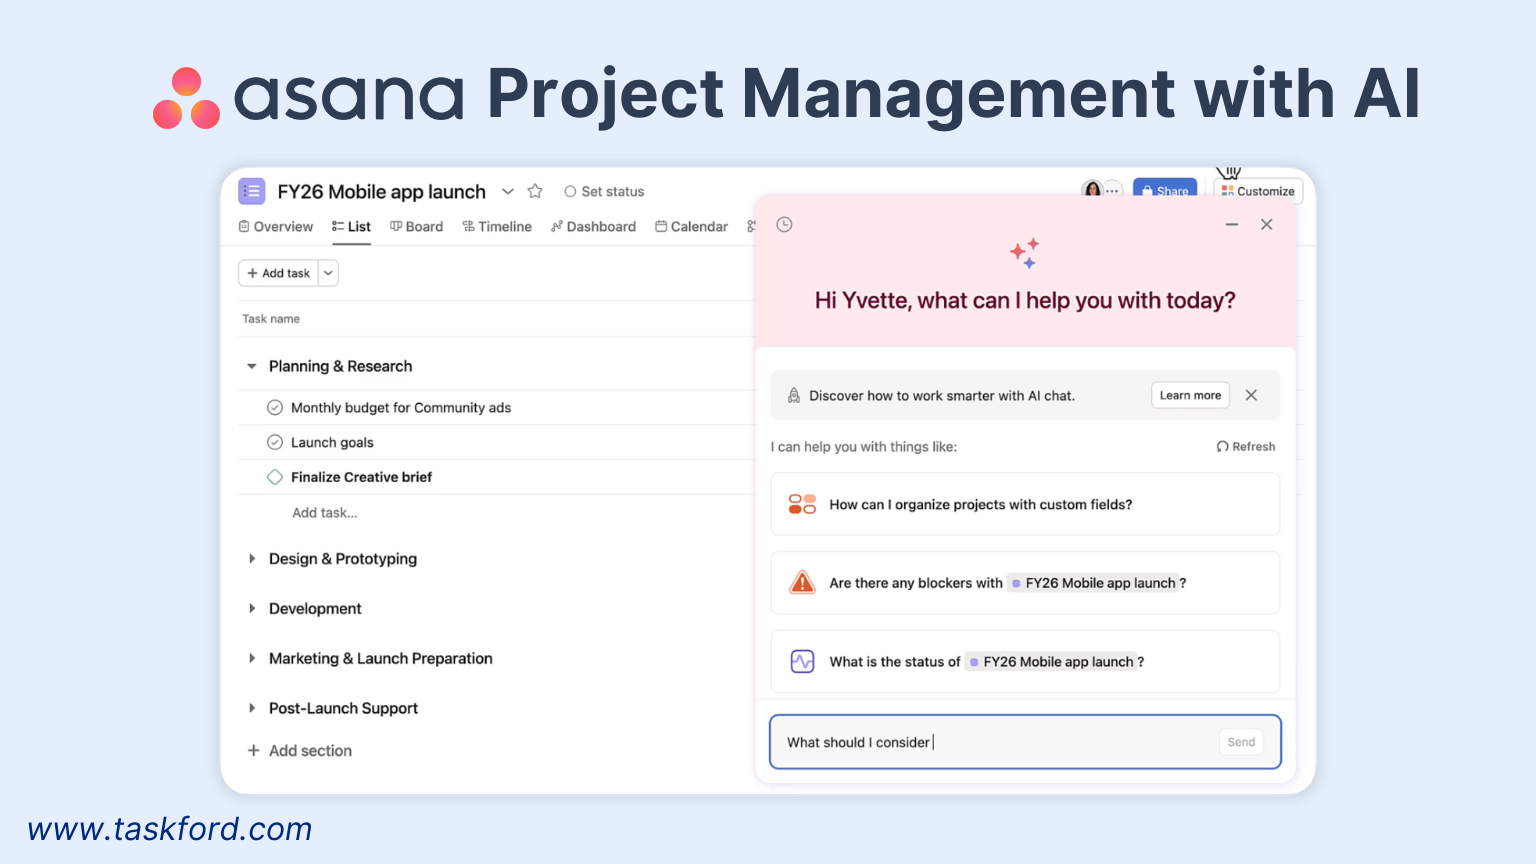The width and height of the screenshot is (1536, 864).
Task: Click the warning triangle blockers icon
Action: coord(802,582)
